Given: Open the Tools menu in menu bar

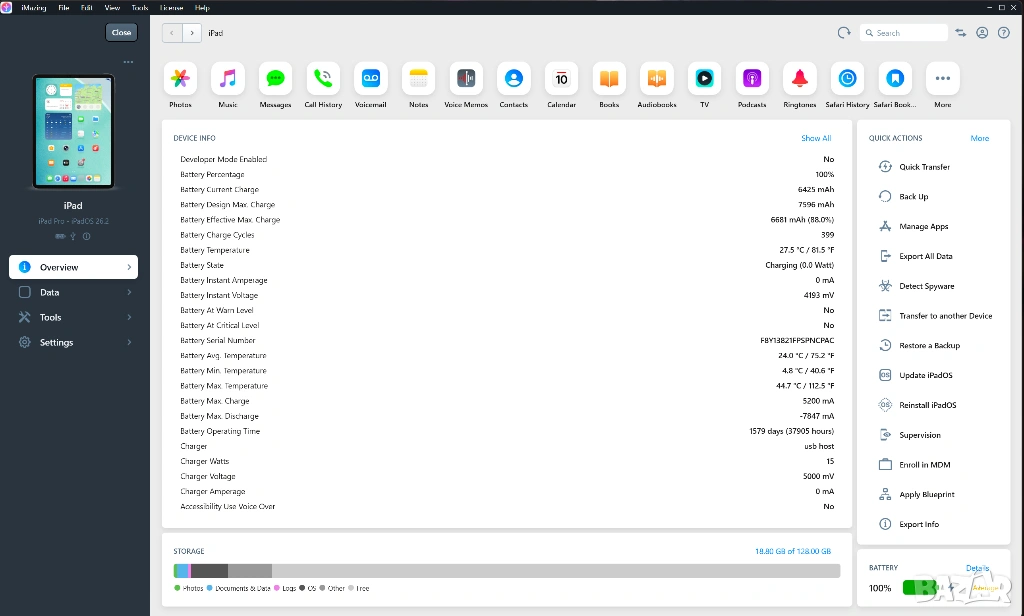Looking at the screenshot, I should tap(140, 7).
